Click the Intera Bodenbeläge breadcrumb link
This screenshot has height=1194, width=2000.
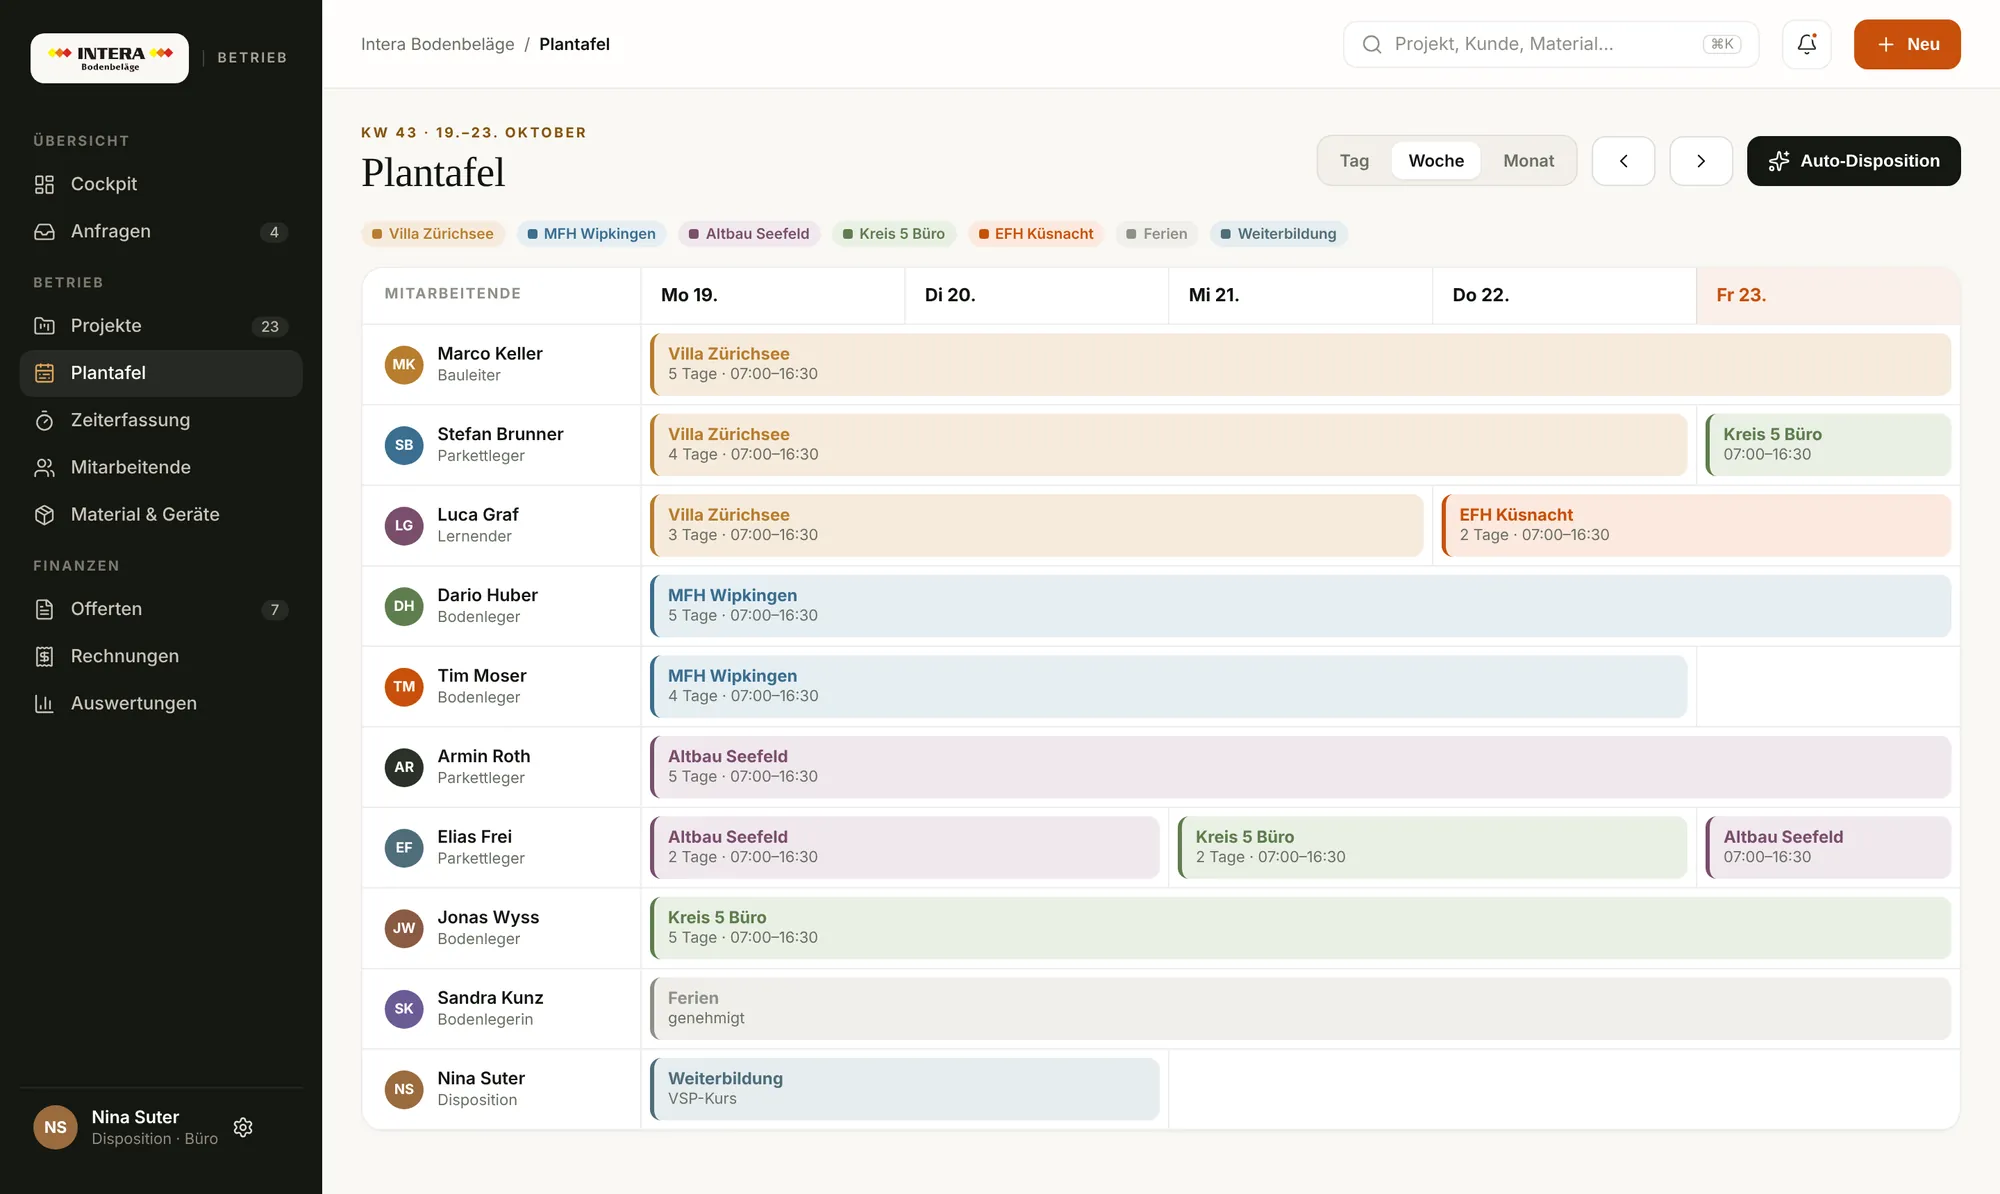(x=437, y=44)
